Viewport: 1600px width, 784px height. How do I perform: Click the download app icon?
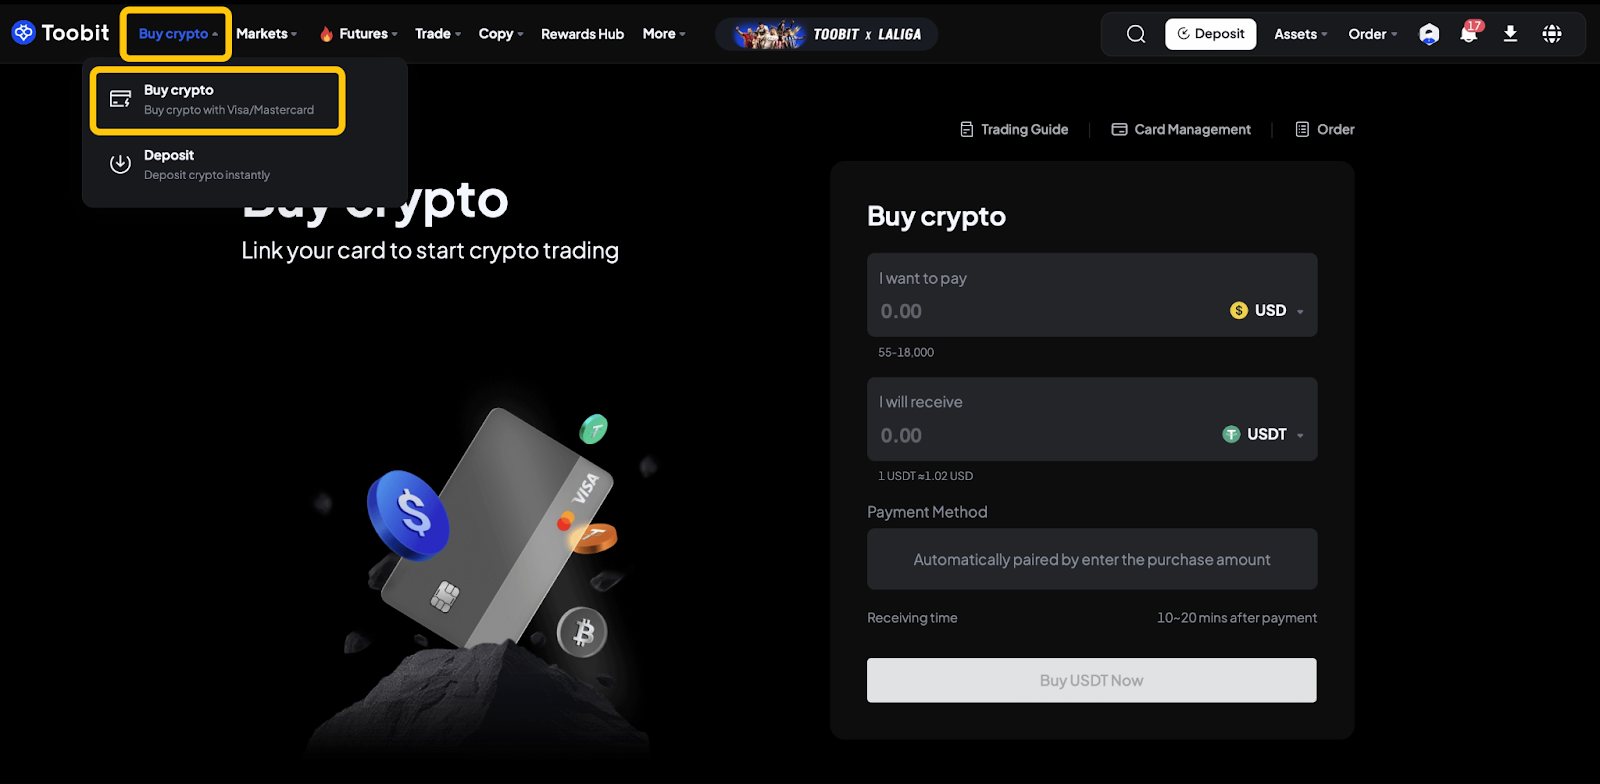pos(1511,34)
